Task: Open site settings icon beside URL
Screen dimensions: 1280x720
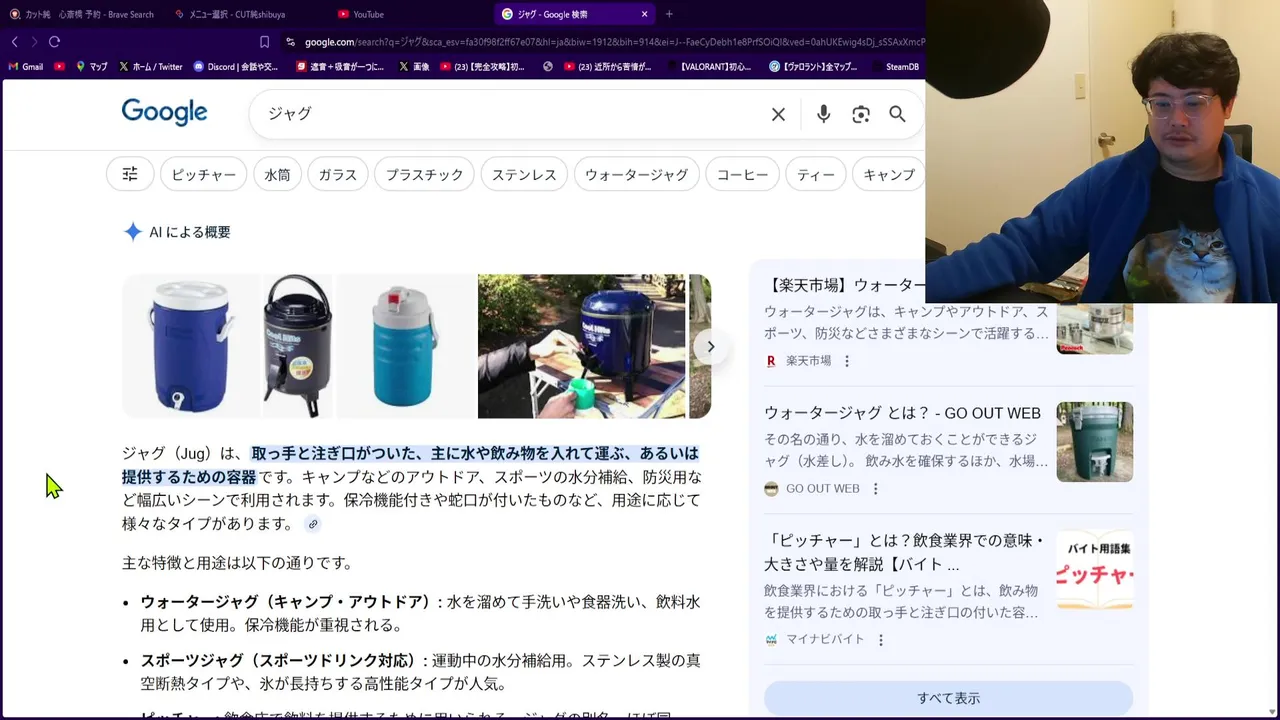Action: (x=290, y=42)
